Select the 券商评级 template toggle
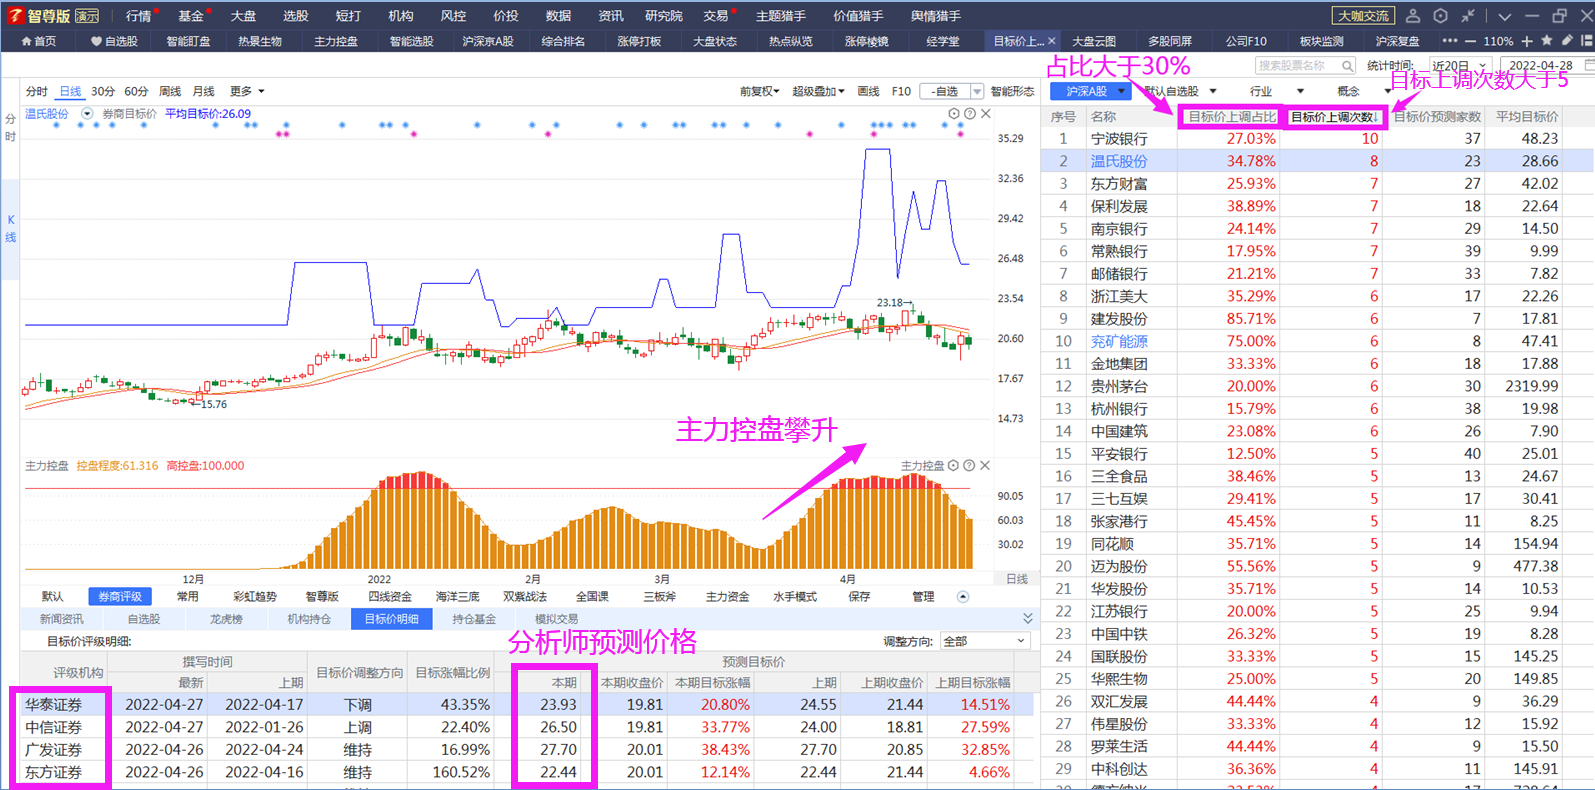 point(119,597)
